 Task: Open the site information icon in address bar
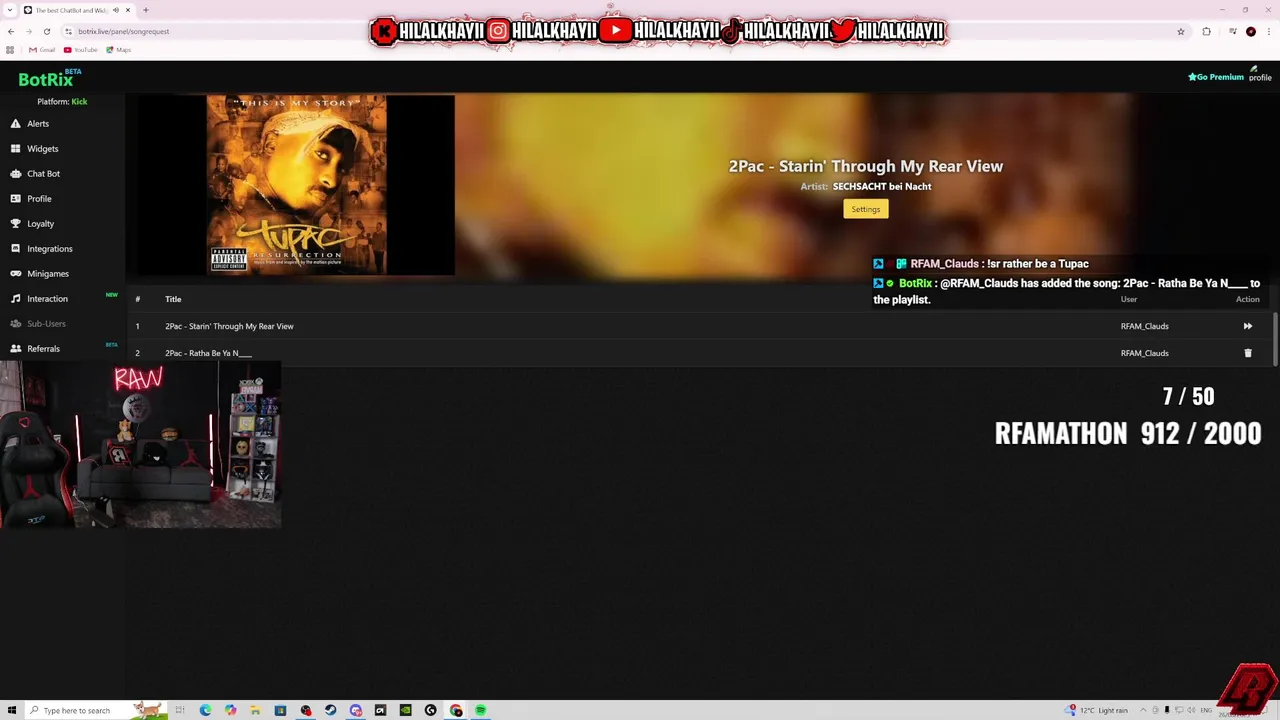(x=68, y=31)
